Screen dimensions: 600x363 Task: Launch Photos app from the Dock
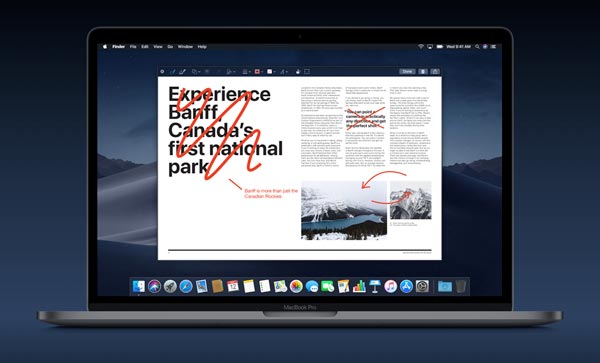pyautogui.click(x=296, y=286)
